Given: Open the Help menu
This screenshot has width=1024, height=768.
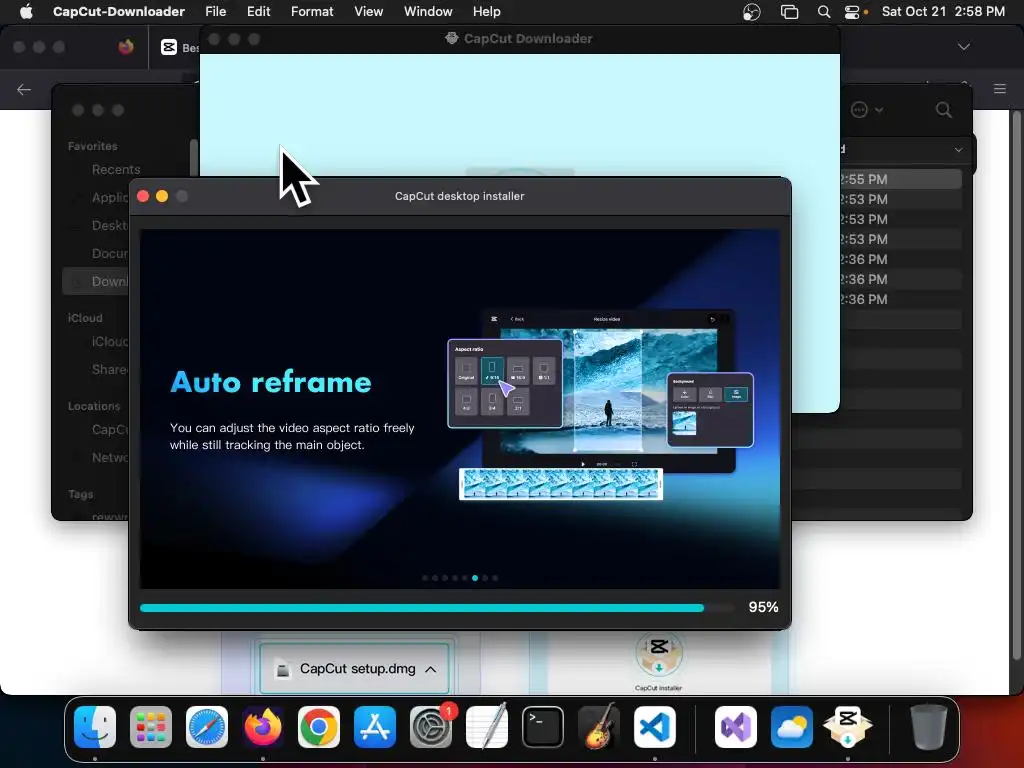Looking at the screenshot, I should tap(487, 12).
